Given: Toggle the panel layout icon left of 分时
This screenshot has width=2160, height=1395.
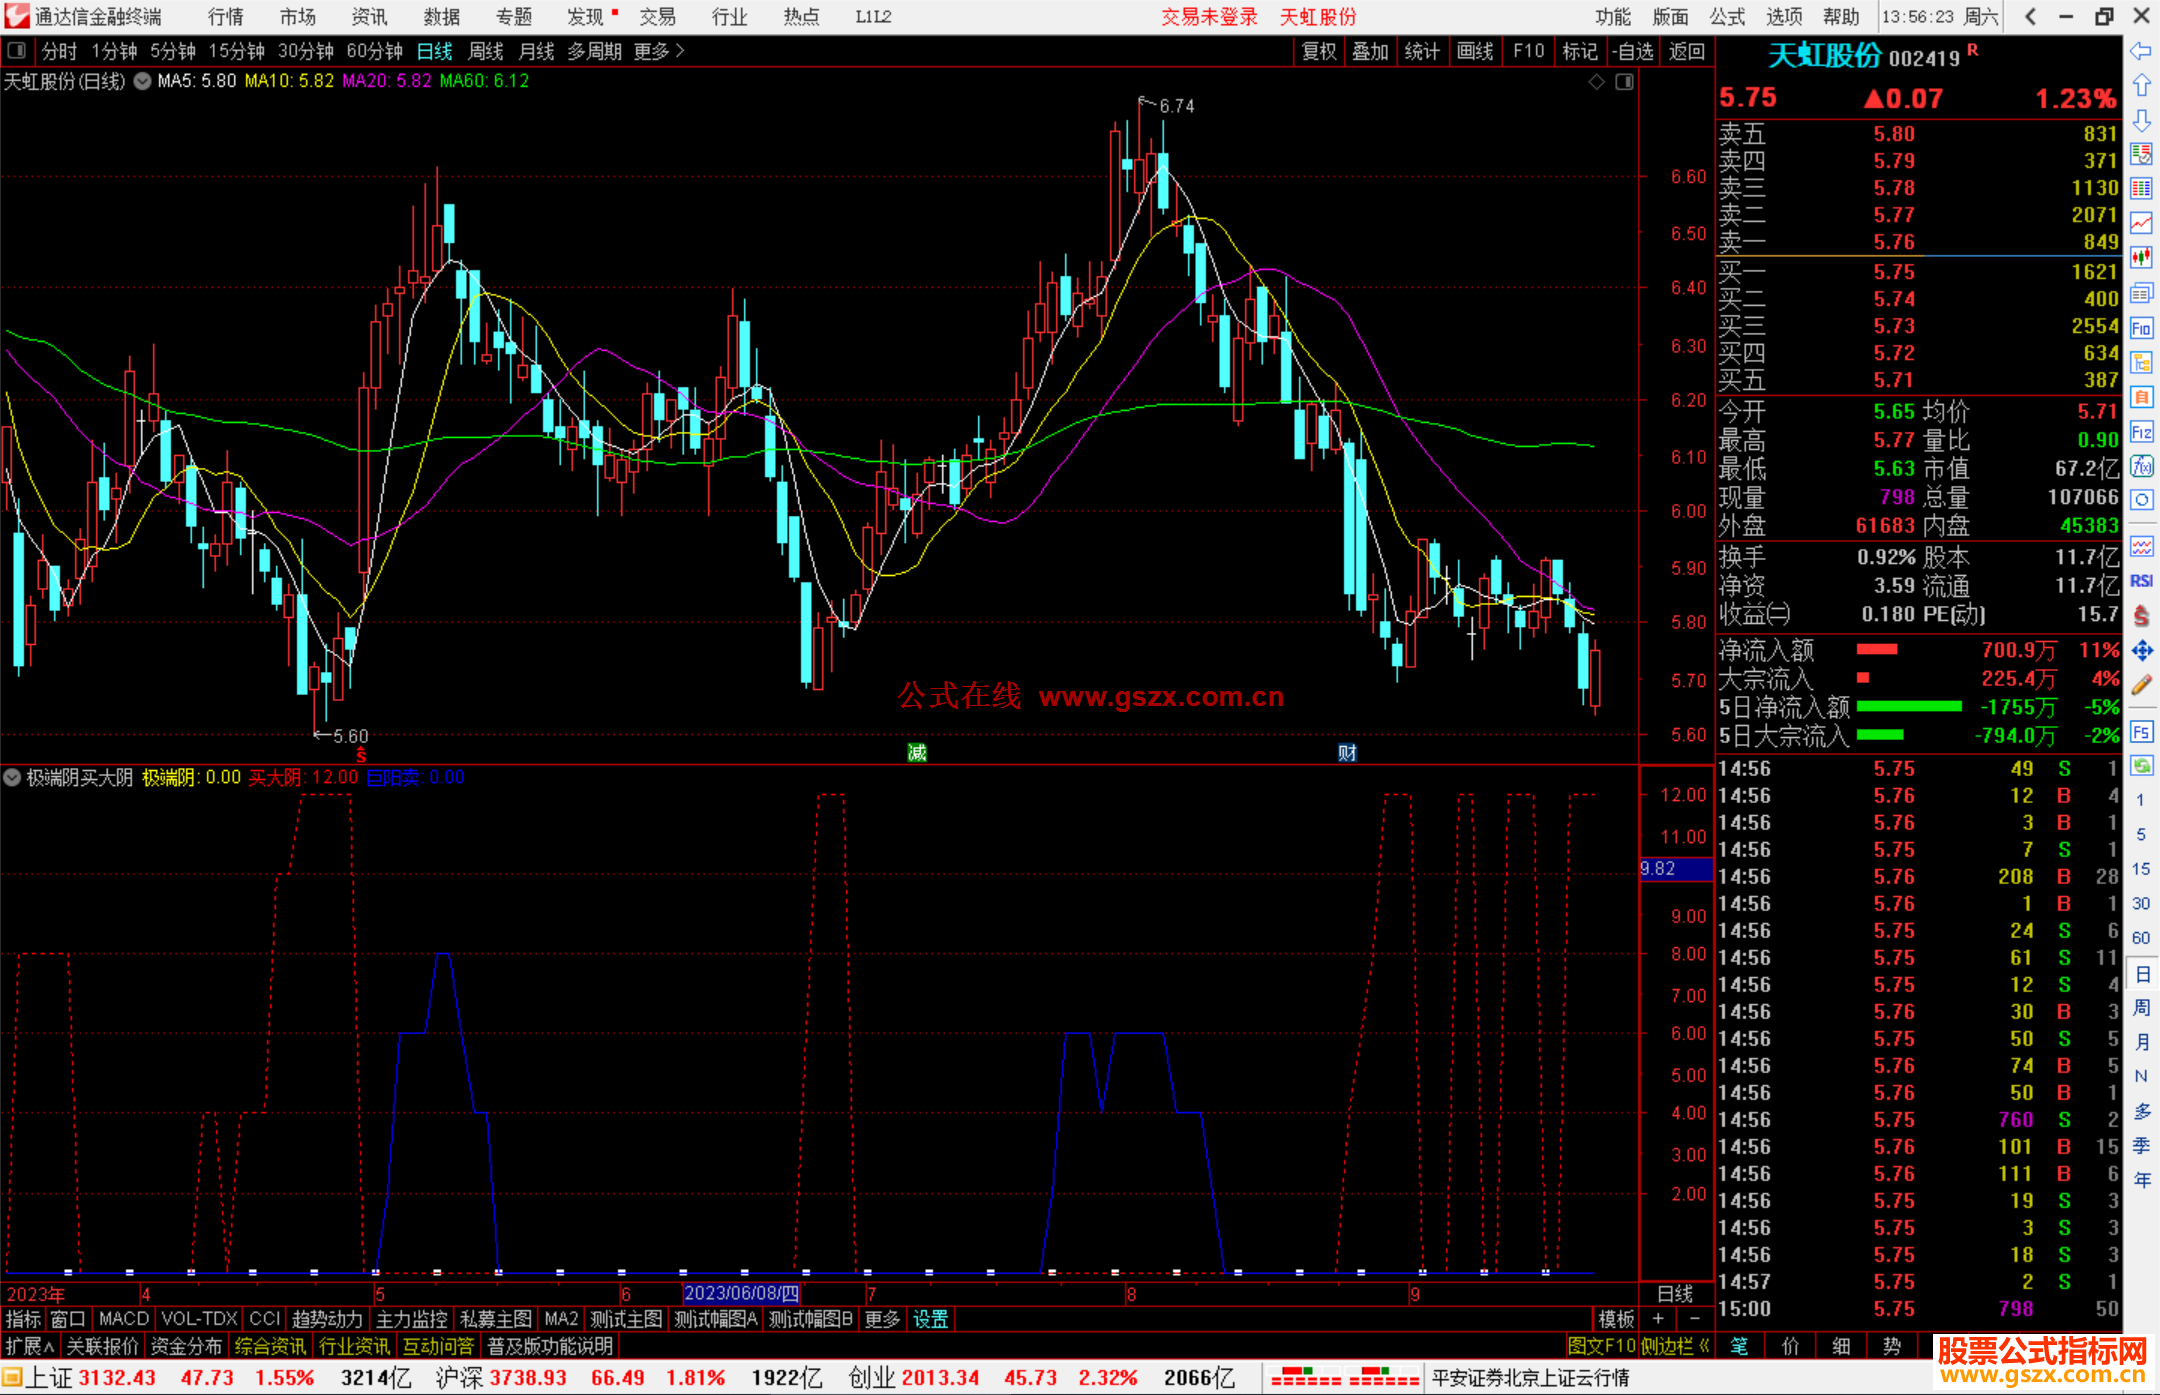Looking at the screenshot, I should pos(17,50).
